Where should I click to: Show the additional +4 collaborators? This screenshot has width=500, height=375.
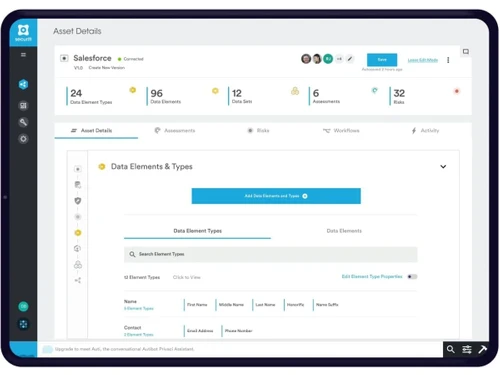pos(339,59)
